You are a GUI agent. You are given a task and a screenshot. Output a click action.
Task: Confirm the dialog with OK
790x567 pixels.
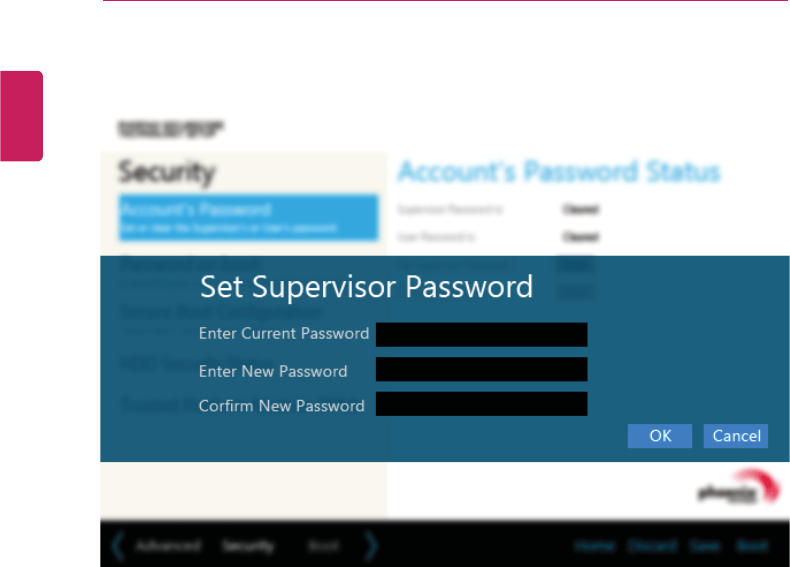(x=660, y=436)
